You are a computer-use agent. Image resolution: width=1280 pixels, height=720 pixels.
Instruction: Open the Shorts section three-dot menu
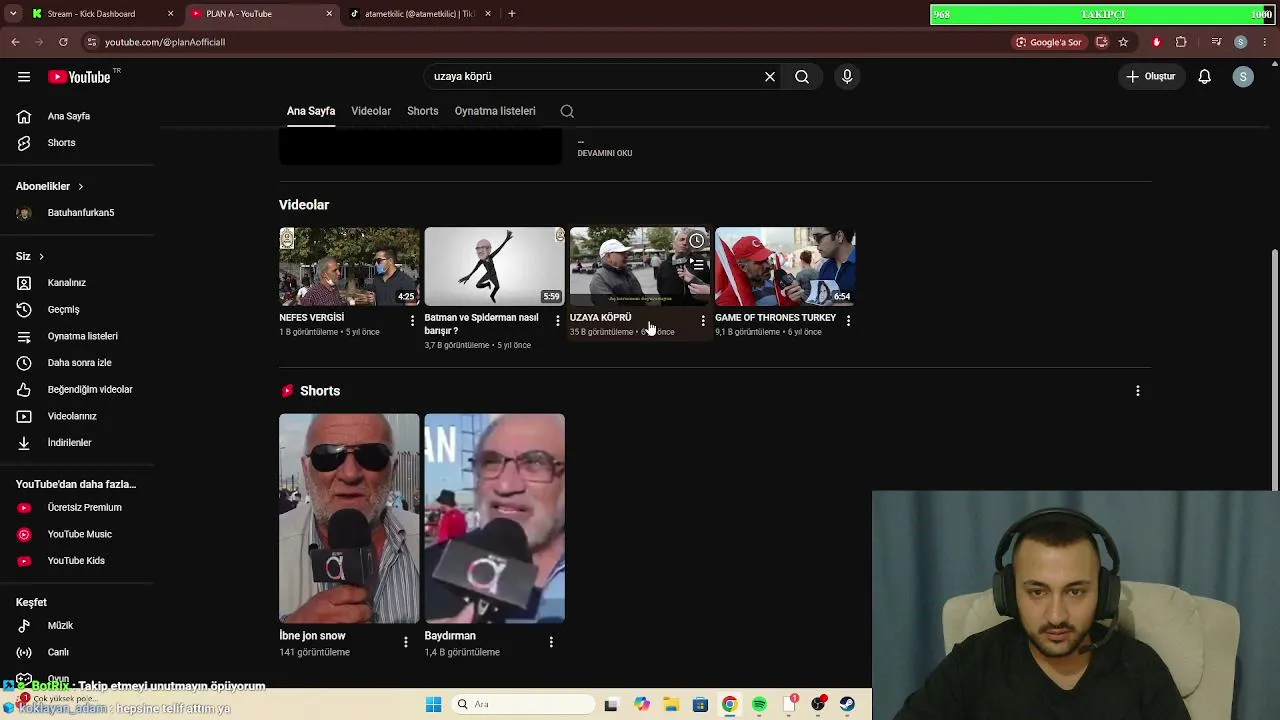[1137, 391]
